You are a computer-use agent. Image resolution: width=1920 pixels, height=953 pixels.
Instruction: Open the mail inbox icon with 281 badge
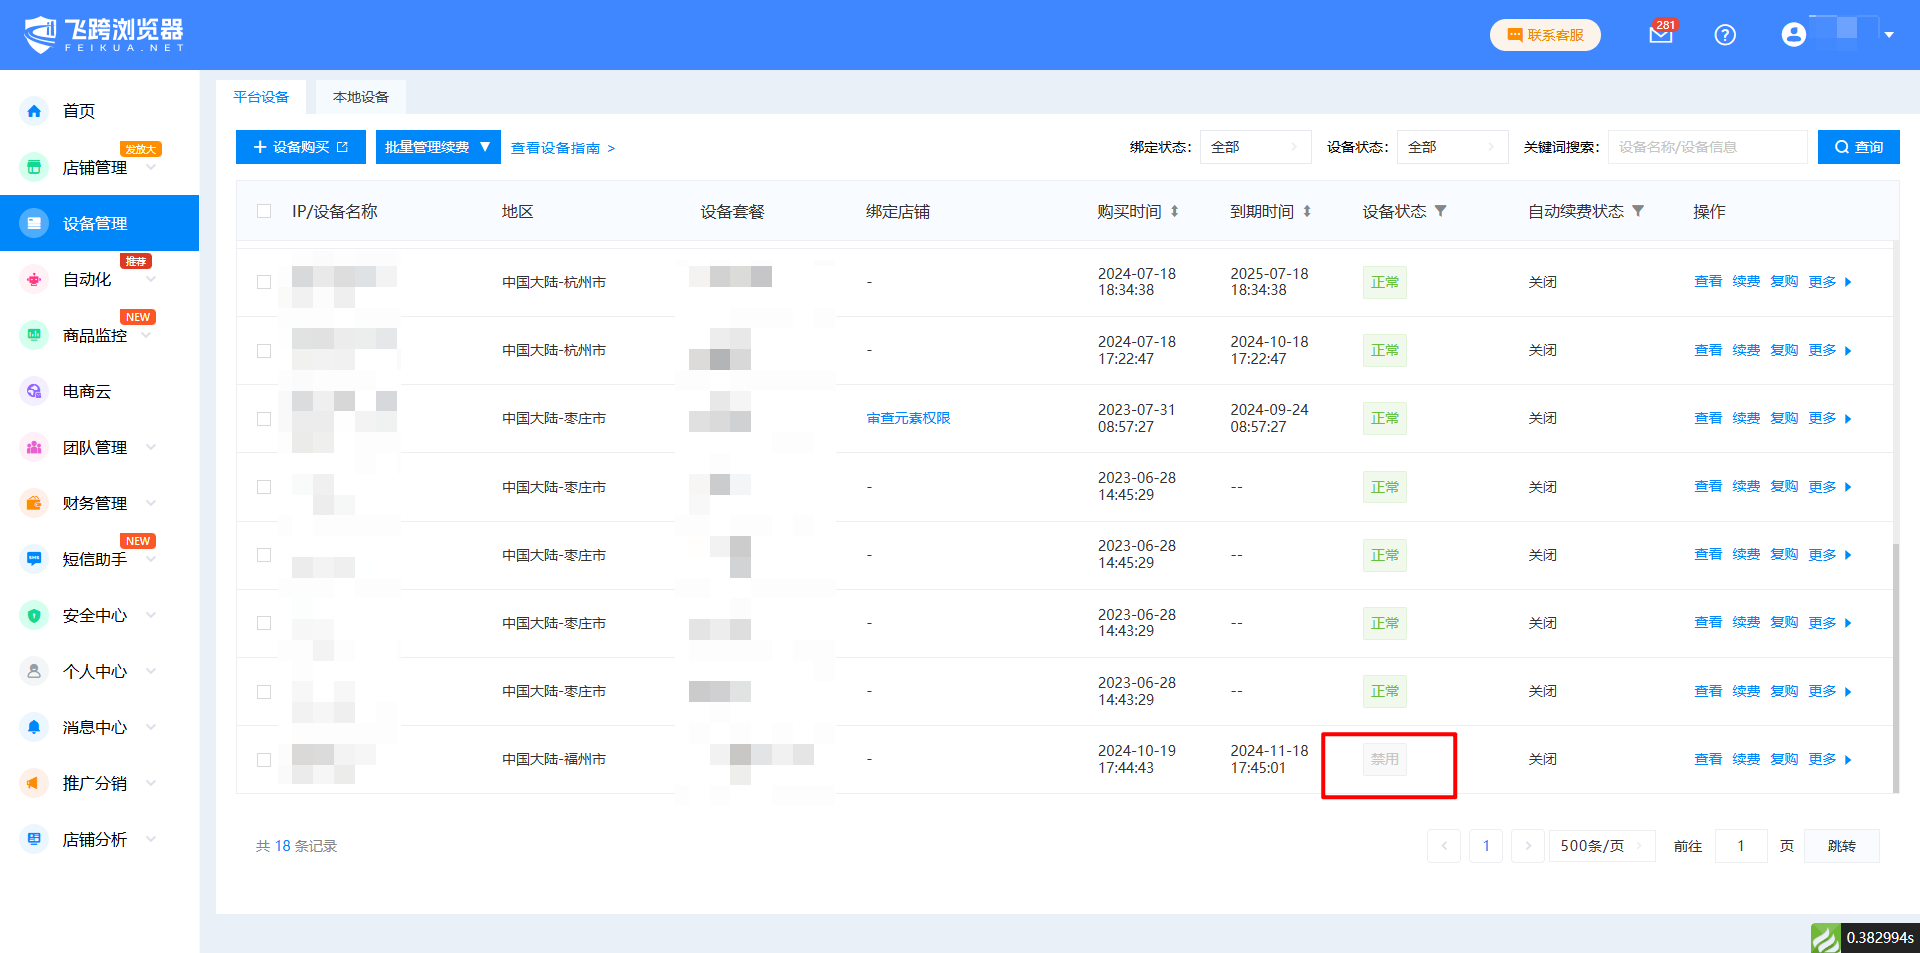coord(1660,35)
